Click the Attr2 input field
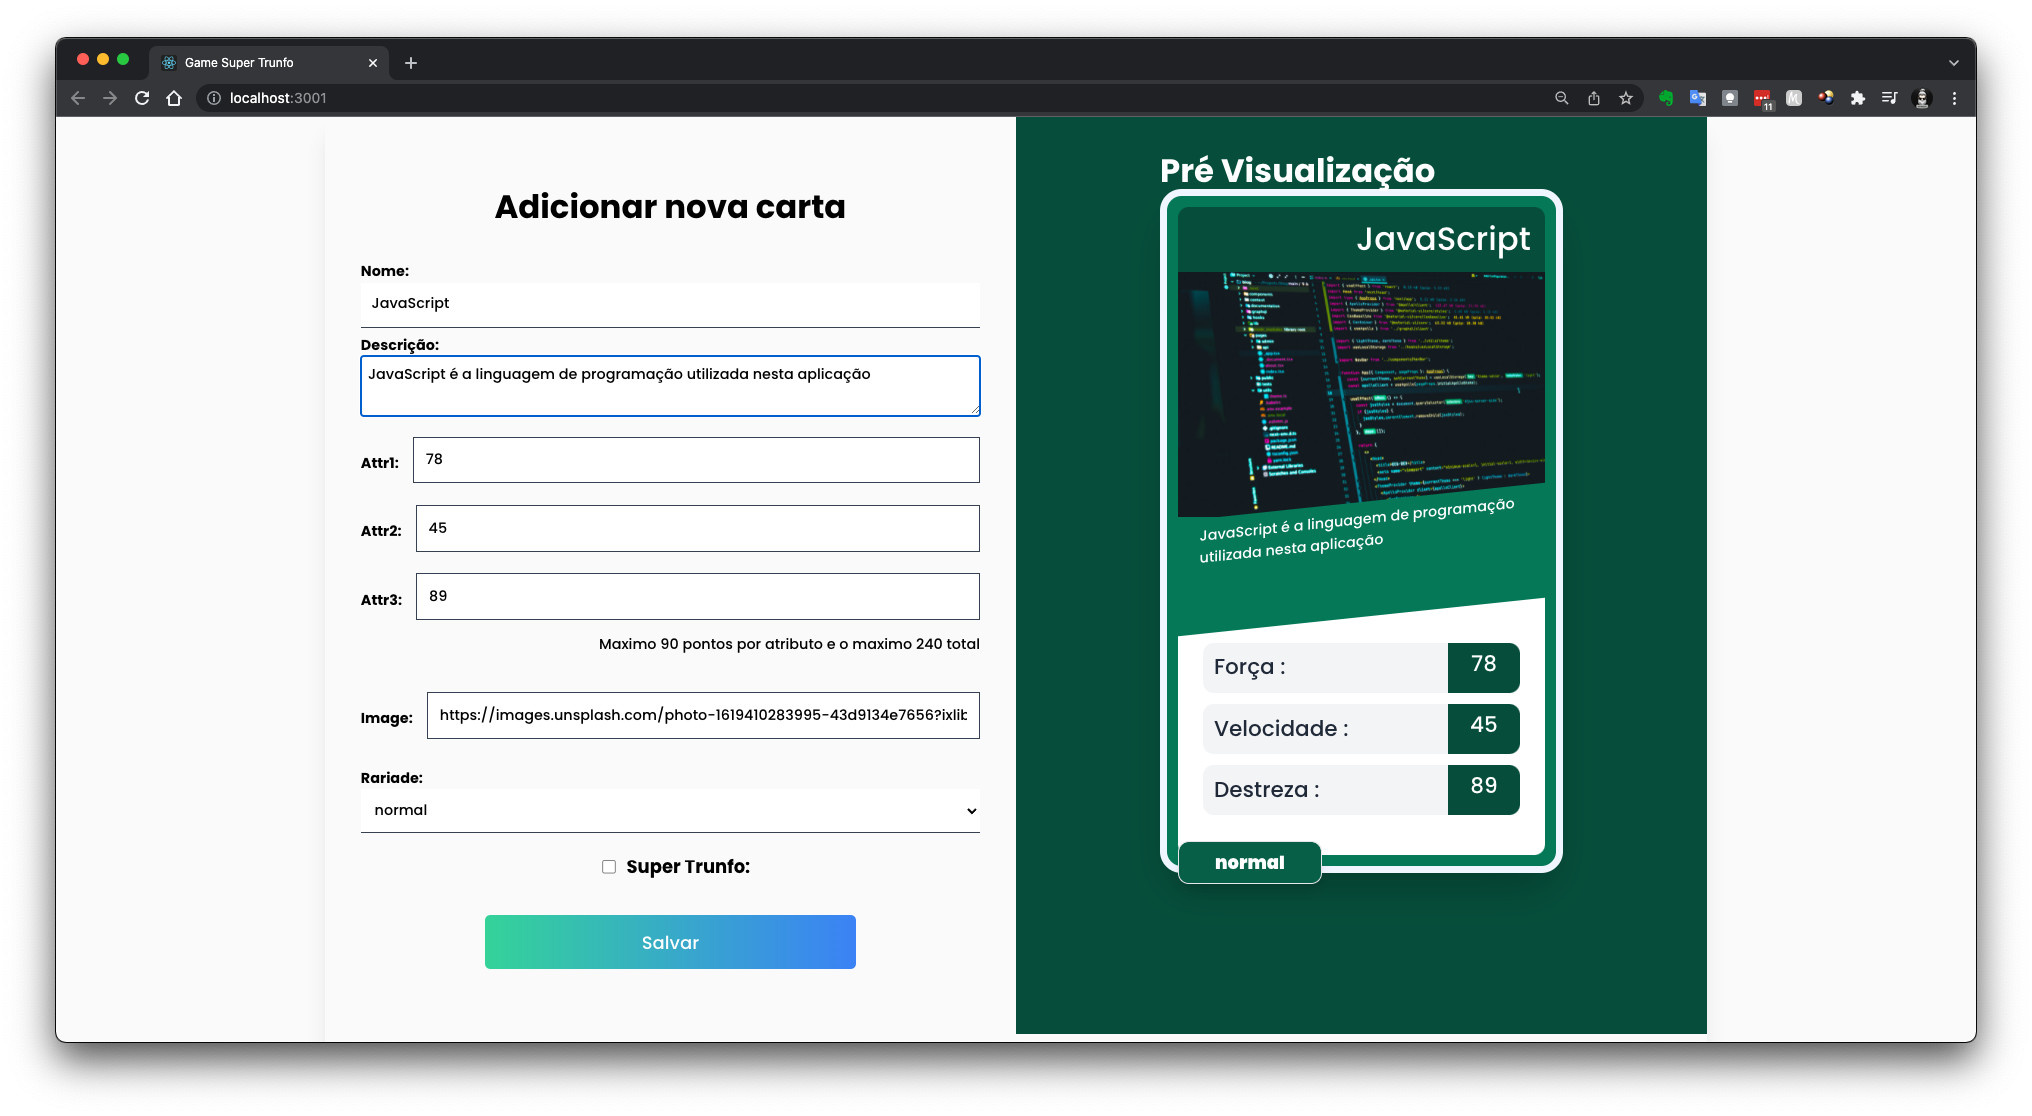The height and width of the screenshot is (1116, 2032). pyautogui.click(x=697, y=529)
